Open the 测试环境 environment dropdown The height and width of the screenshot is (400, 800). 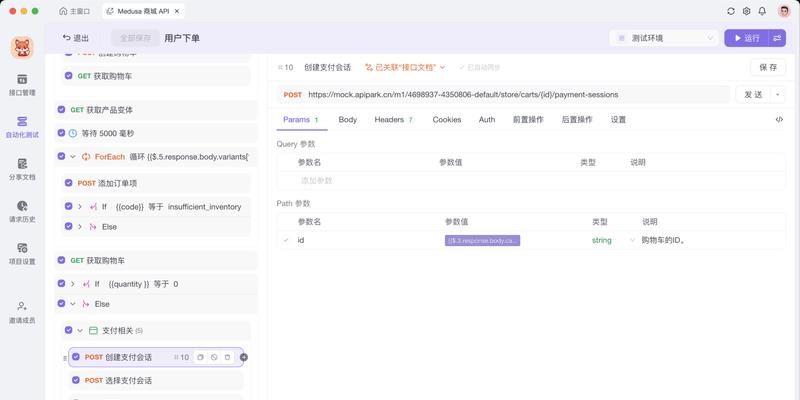[664, 38]
